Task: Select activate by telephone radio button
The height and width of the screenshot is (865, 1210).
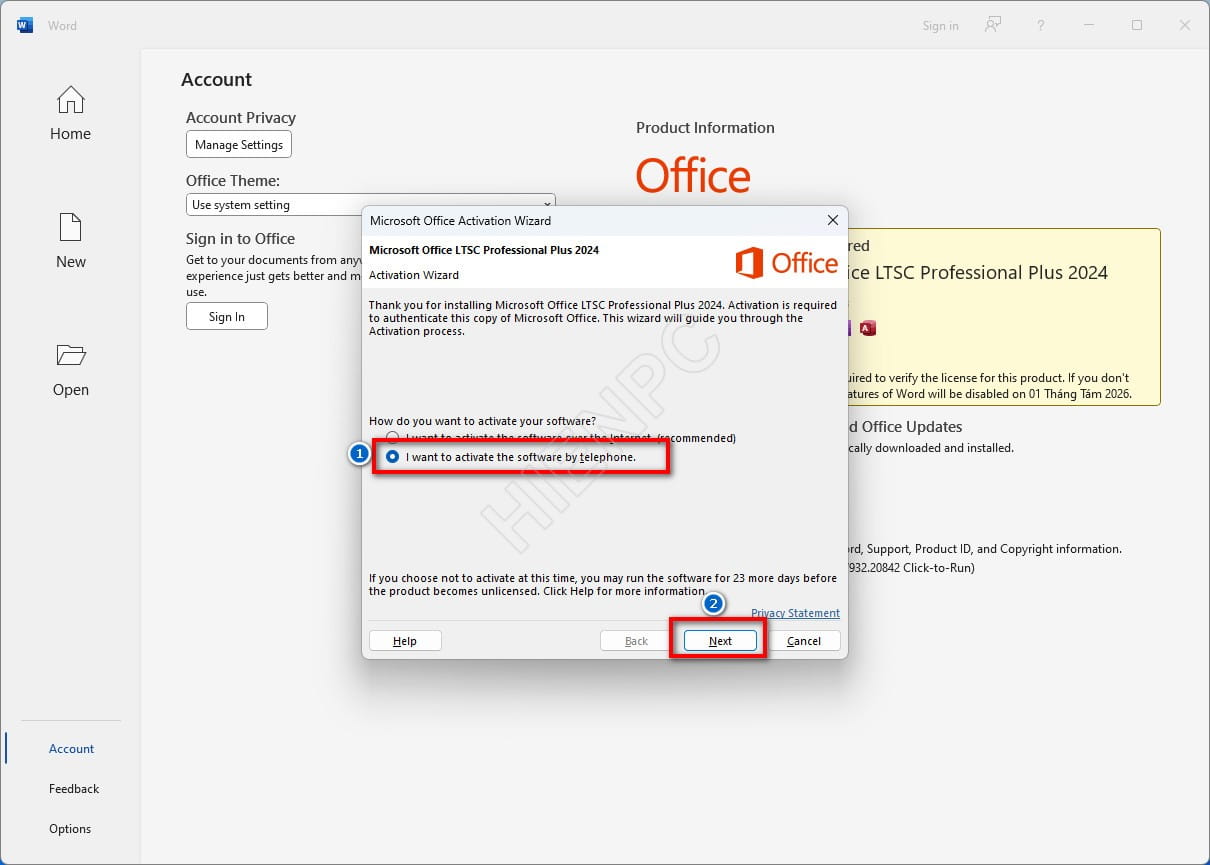Action: [x=393, y=457]
